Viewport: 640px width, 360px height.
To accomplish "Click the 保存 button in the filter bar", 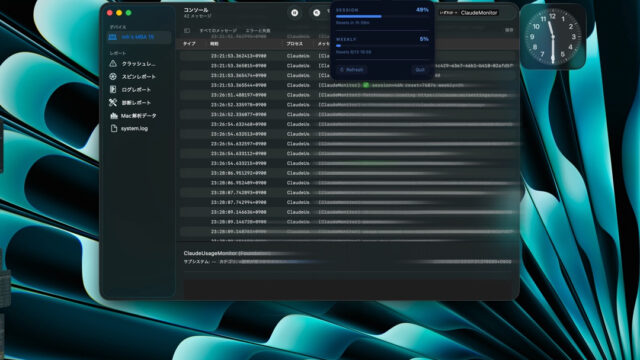I will click(x=509, y=30).
